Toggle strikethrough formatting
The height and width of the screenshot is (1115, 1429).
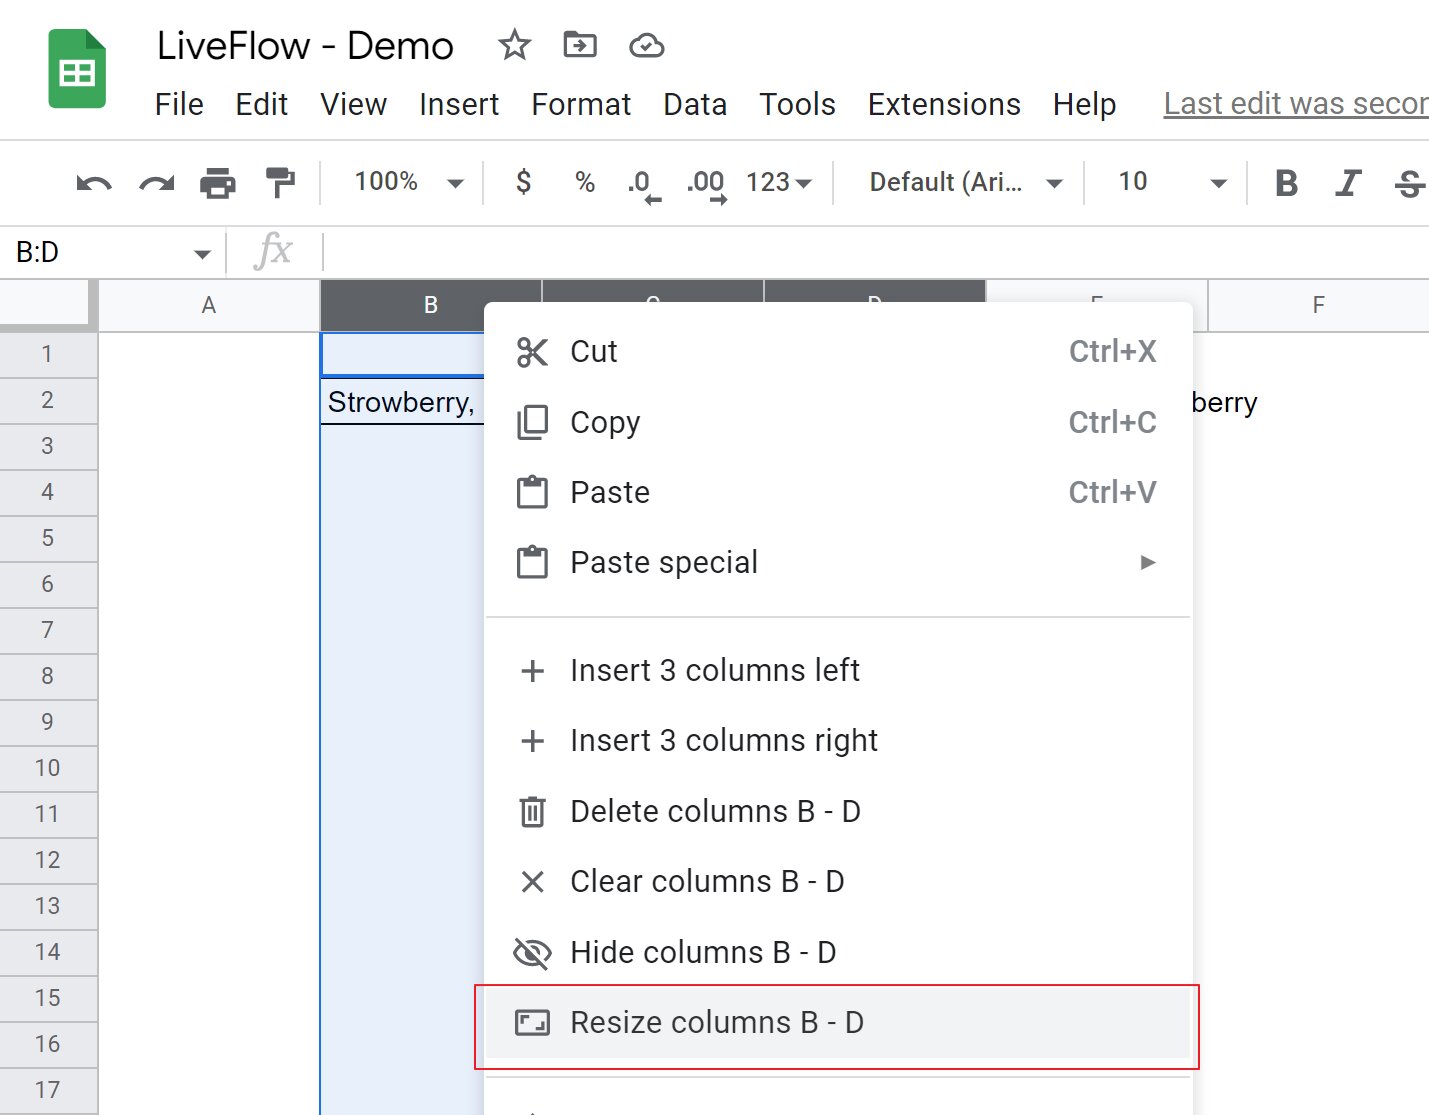[x=1409, y=183]
